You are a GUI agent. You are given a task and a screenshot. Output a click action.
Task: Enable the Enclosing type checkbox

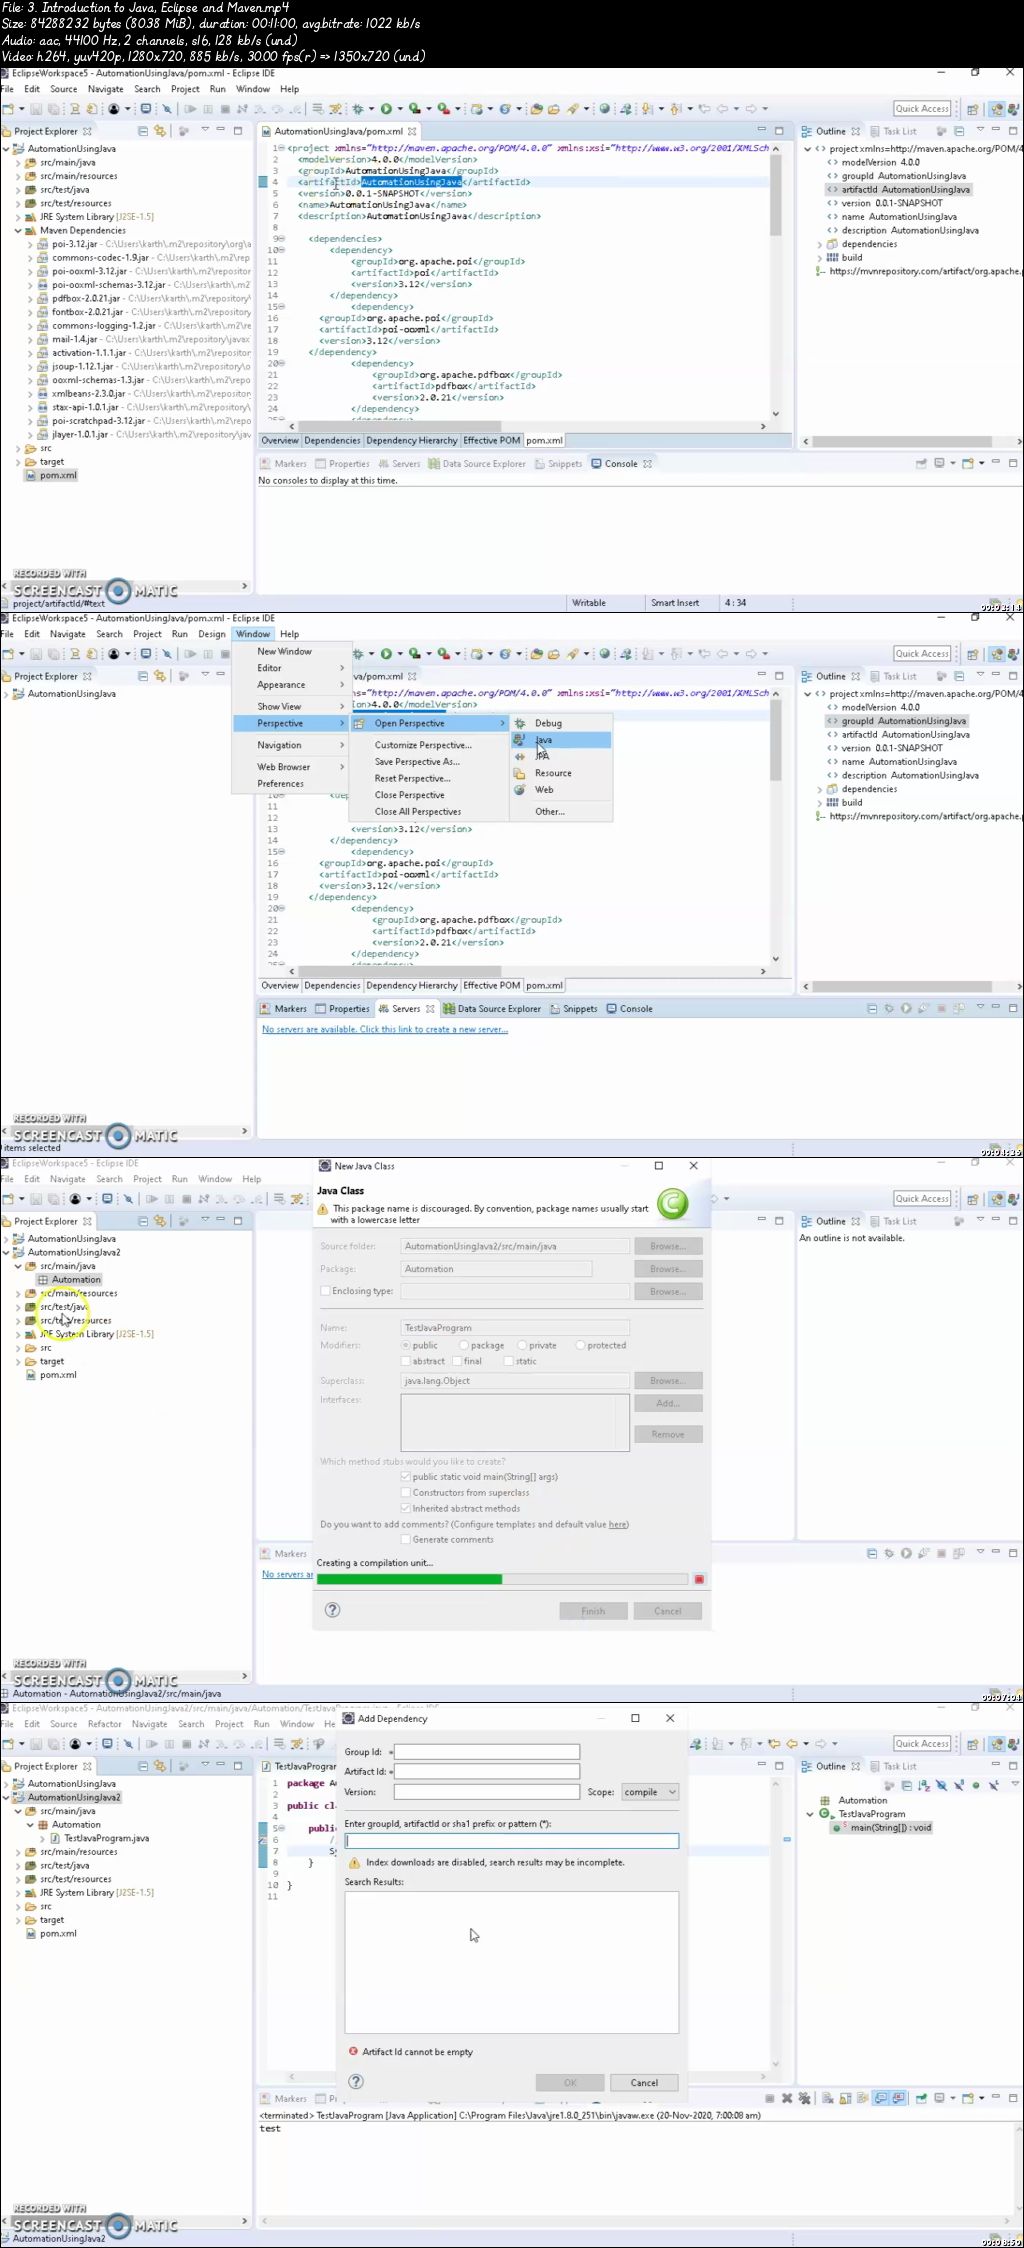click(x=325, y=1291)
